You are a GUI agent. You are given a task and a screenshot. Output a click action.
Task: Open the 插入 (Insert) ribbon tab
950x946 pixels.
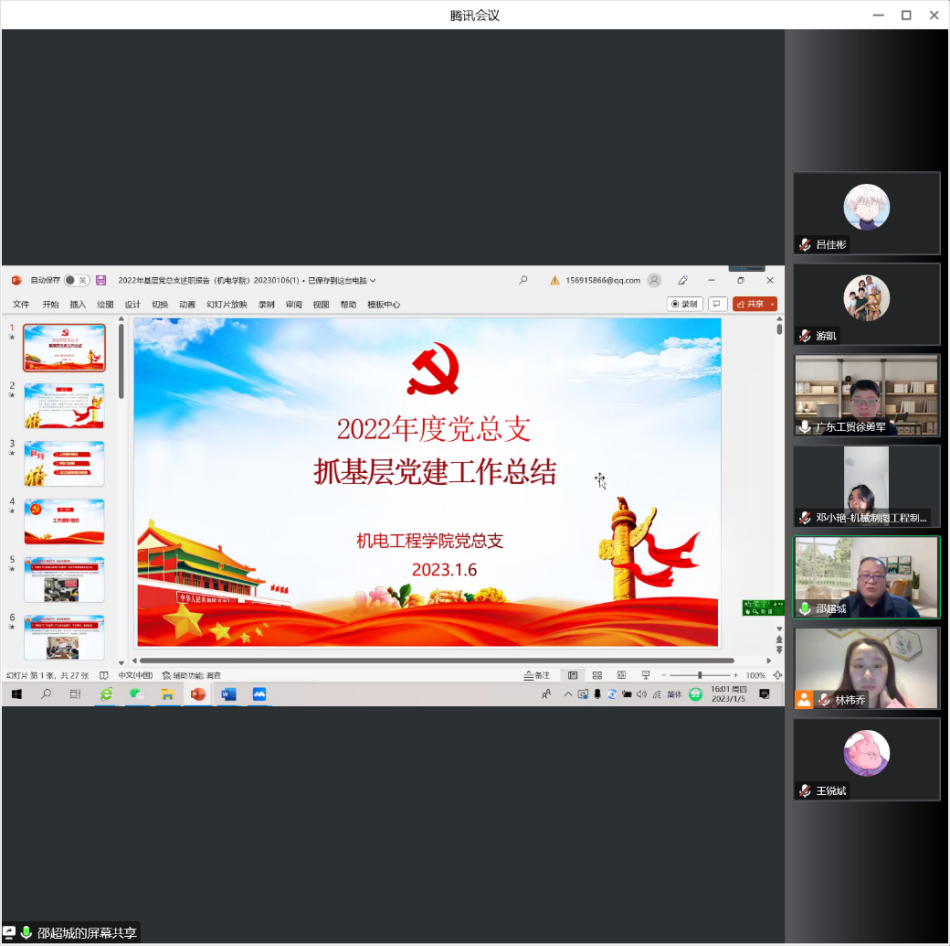[78, 304]
